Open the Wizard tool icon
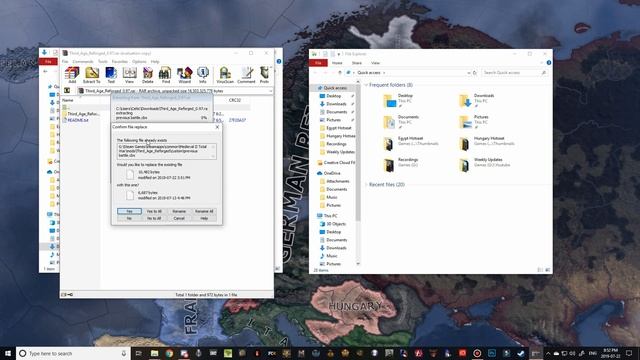This screenshot has width=640, height=360. tap(184, 74)
